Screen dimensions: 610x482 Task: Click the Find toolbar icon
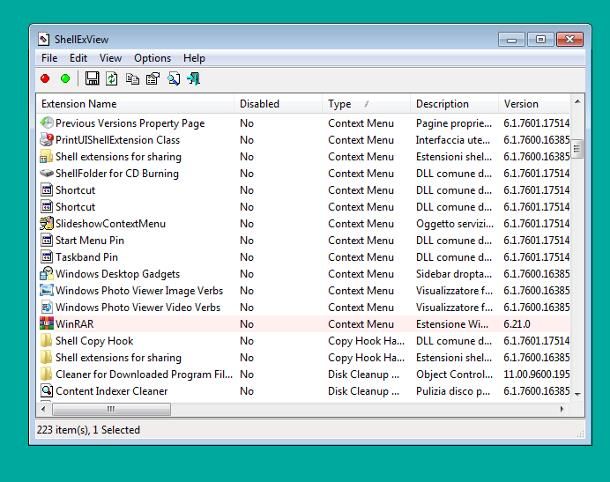click(x=174, y=79)
